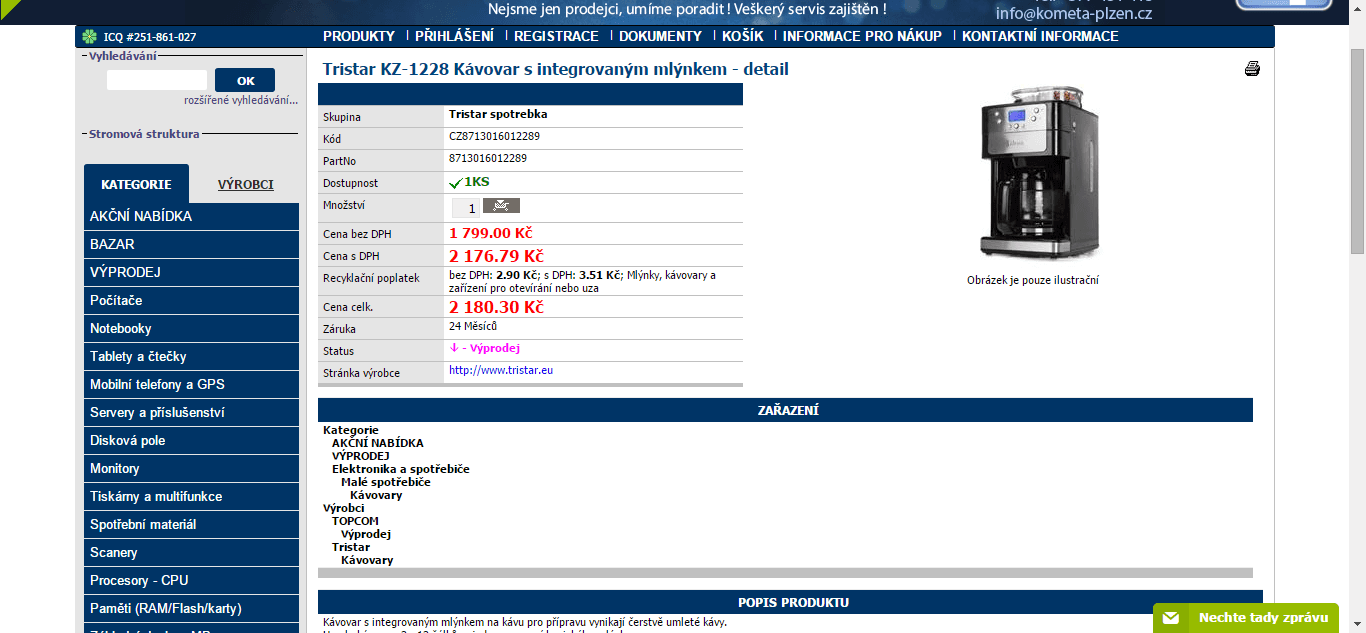Image resolution: width=1366 pixels, height=633 pixels.
Task: Click the envelope icon on message widget
Action: point(1171,618)
